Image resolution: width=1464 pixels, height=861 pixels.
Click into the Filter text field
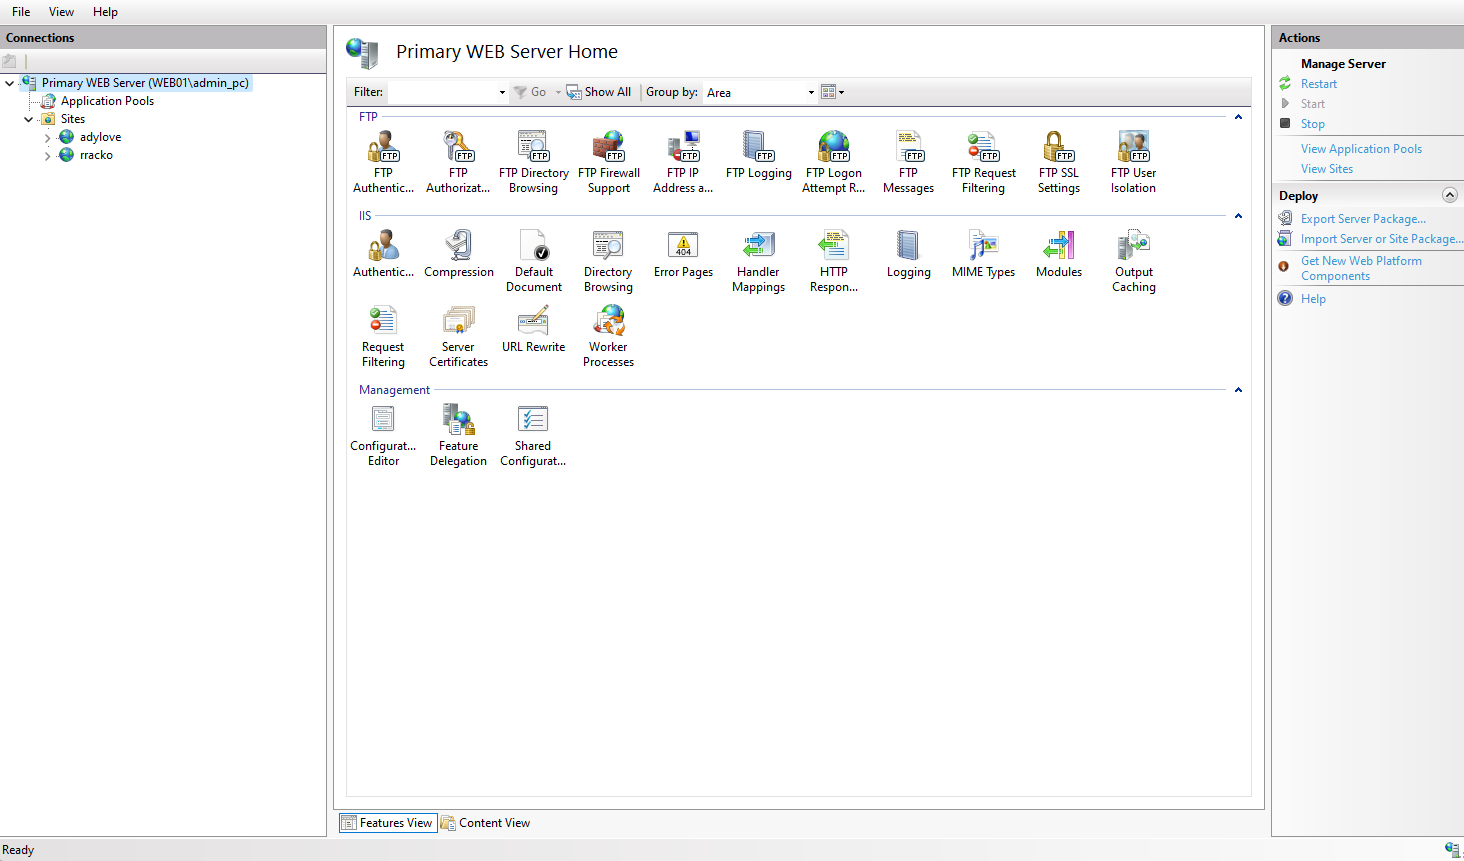click(x=442, y=92)
